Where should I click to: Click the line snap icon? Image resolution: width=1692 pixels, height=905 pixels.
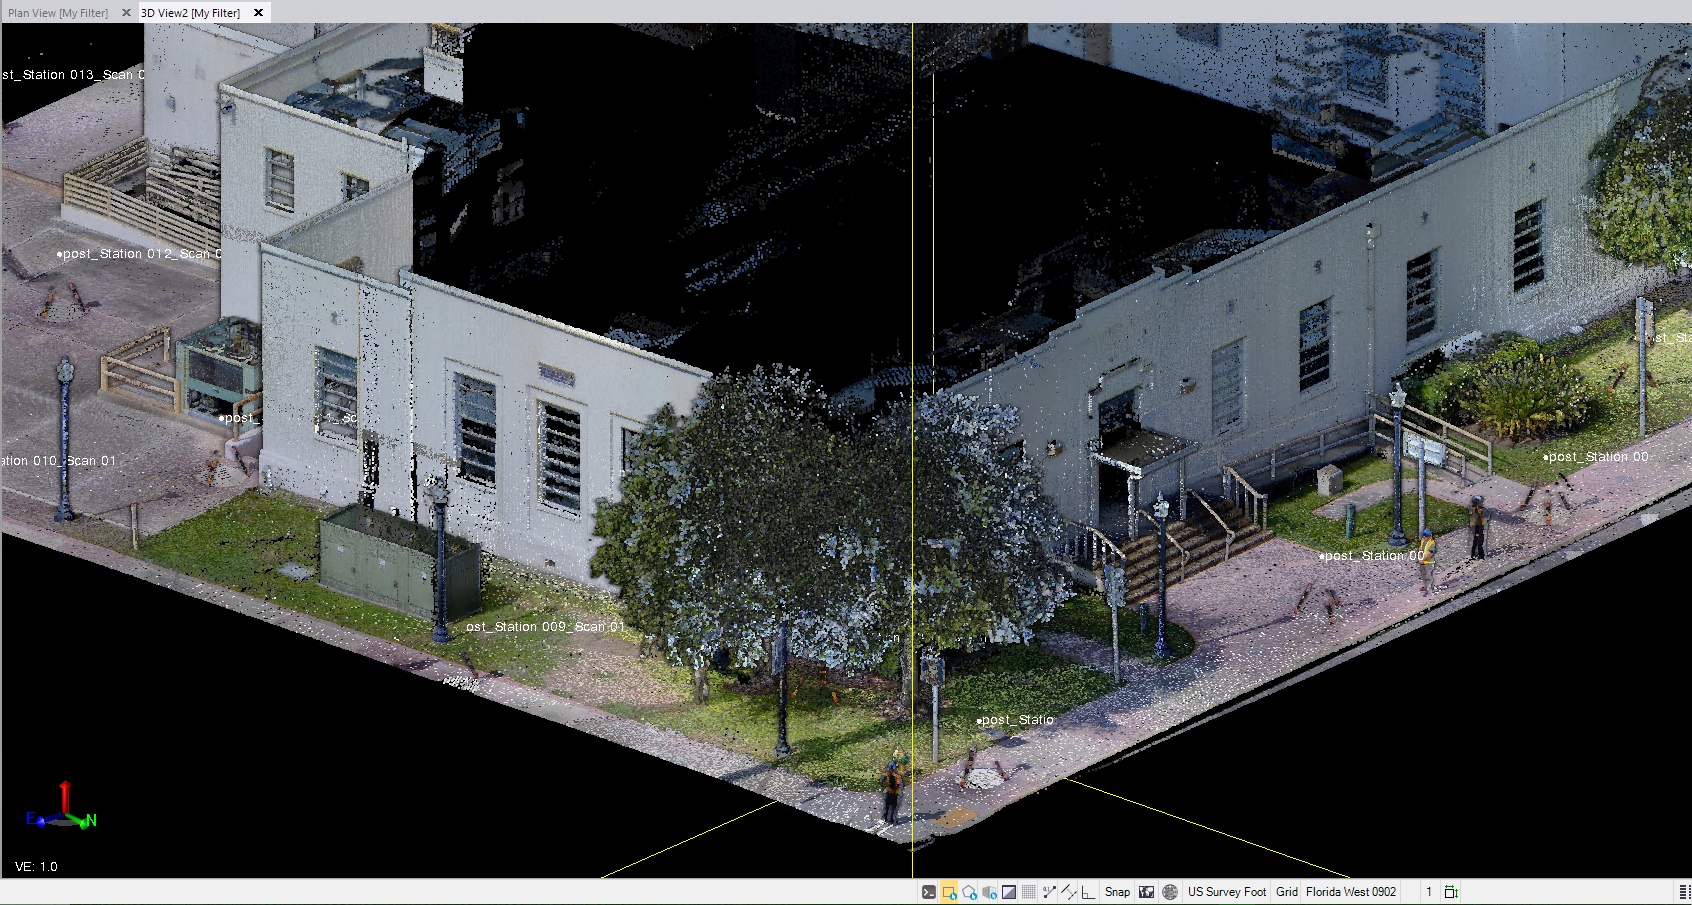coord(1069,892)
